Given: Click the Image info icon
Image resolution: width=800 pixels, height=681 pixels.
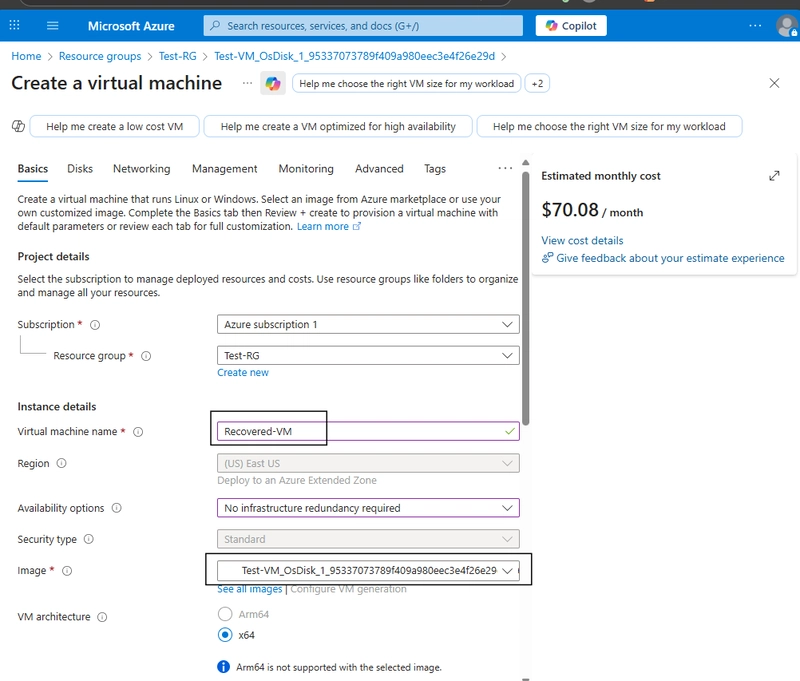Looking at the screenshot, I should (x=67, y=571).
